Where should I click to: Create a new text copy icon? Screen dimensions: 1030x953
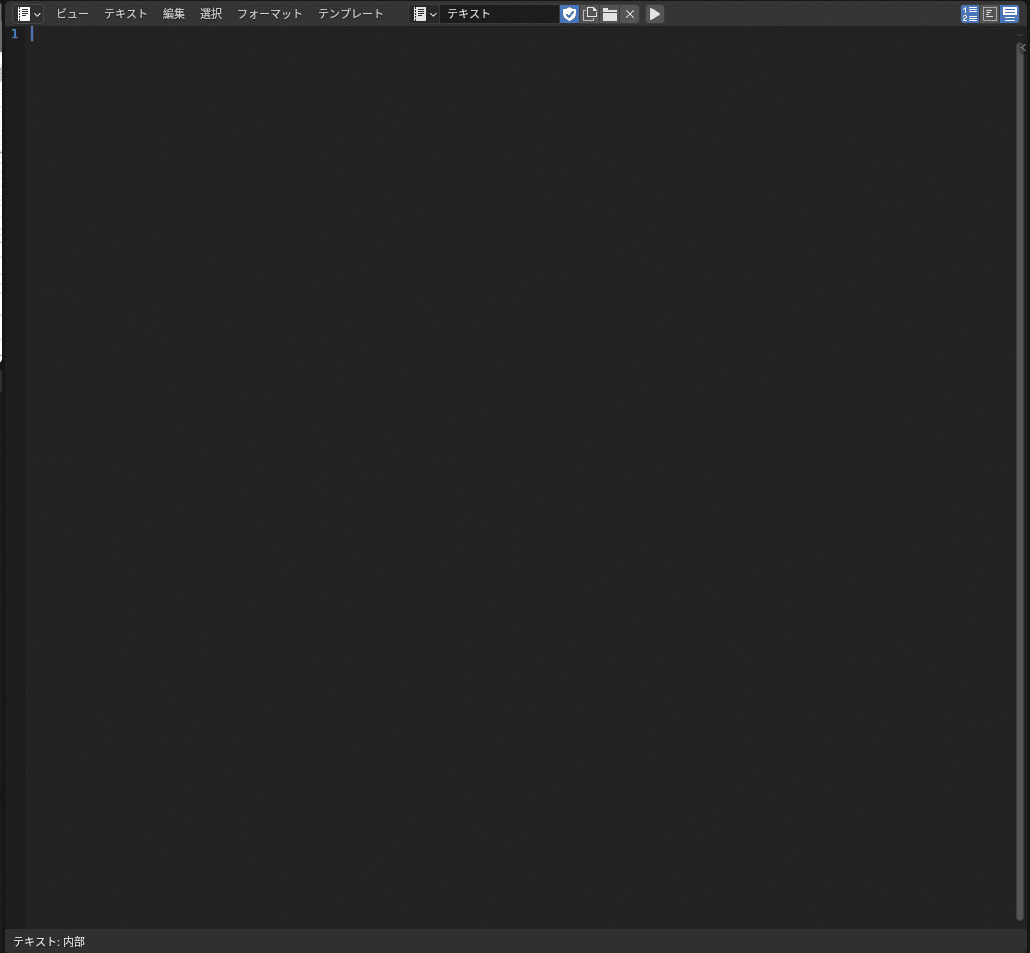(x=590, y=14)
